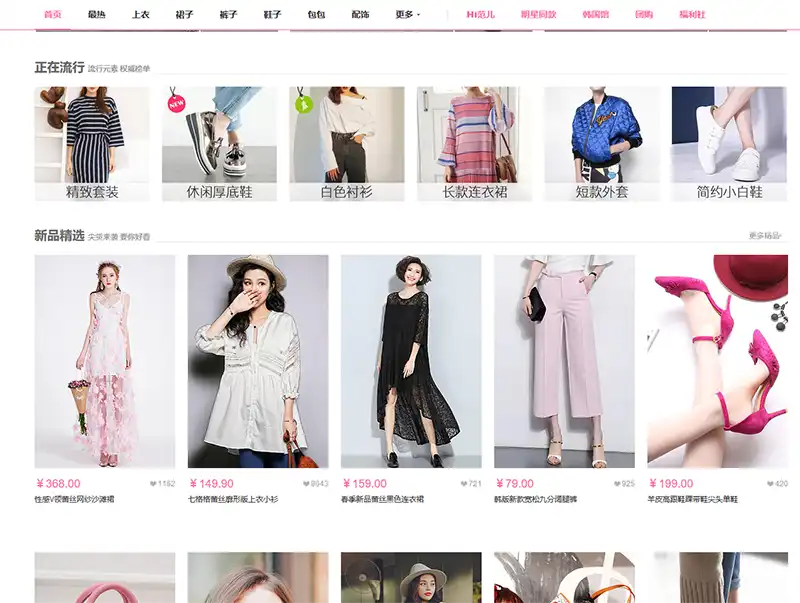Open the 长款连衣裙 striped dress tile
Screen dimensions: 800x603
(x=474, y=144)
